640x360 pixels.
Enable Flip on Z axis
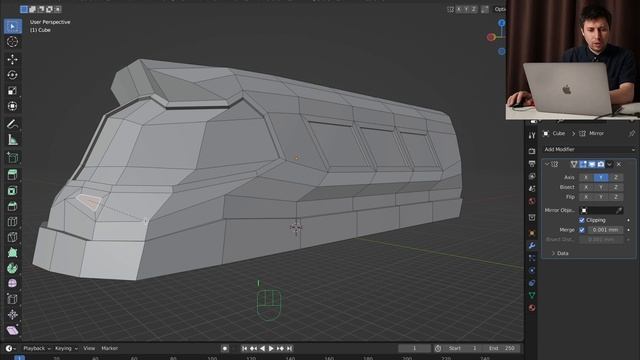pos(616,197)
